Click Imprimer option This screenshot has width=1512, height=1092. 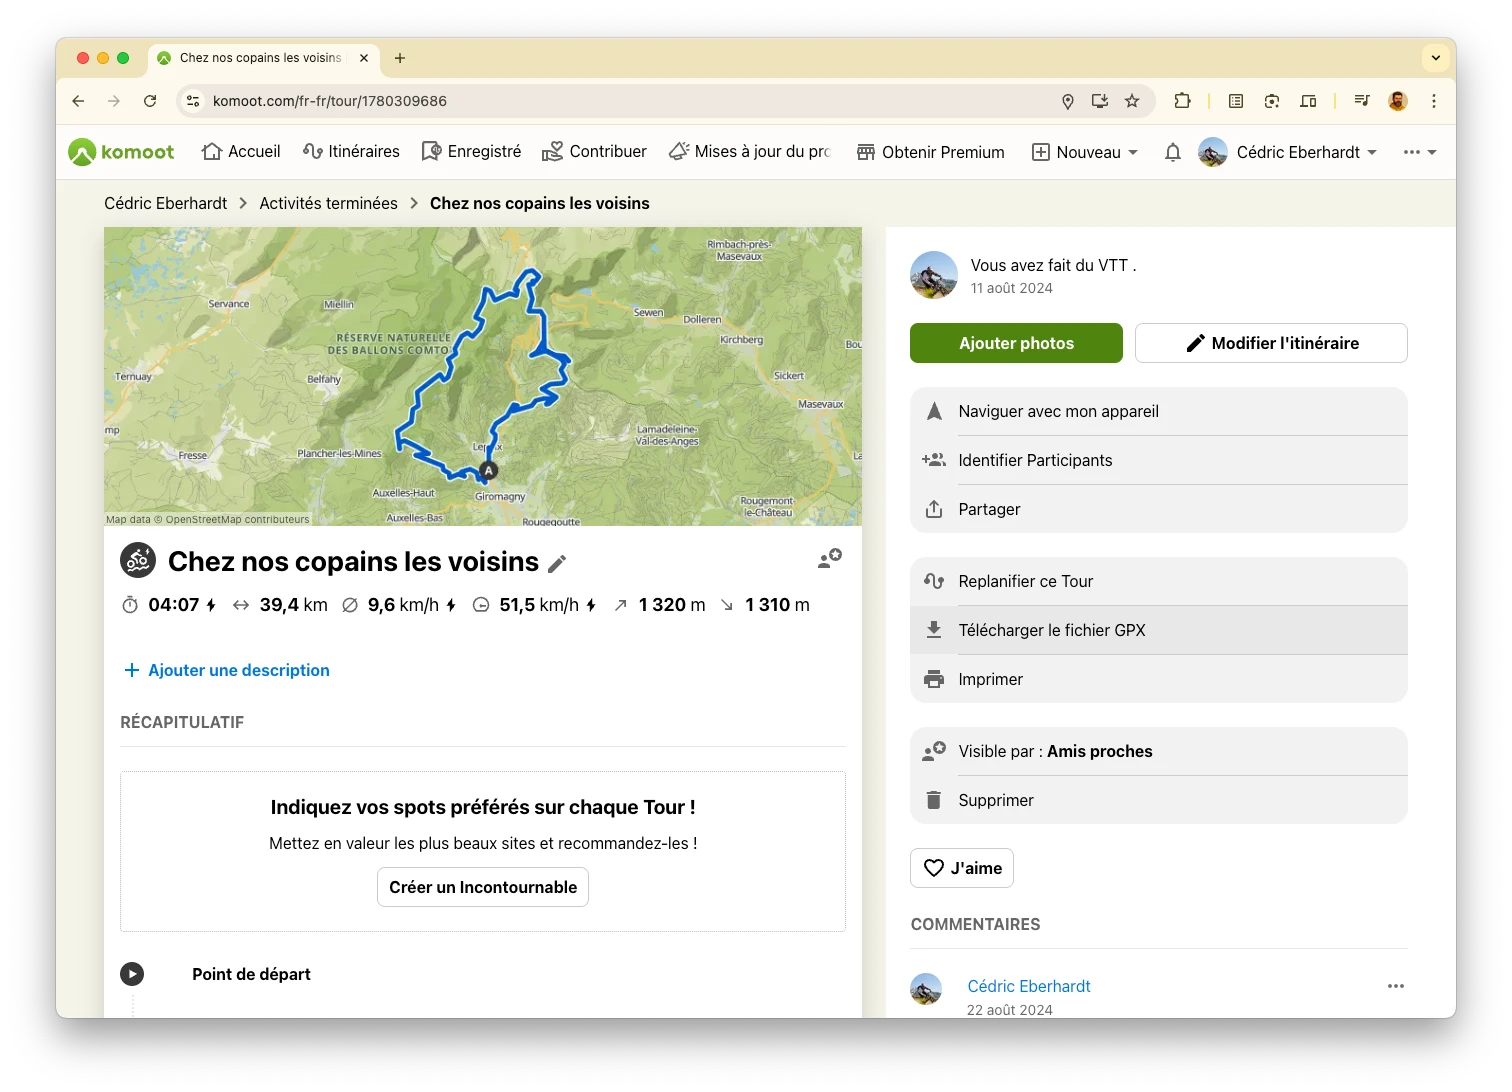click(1159, 679)
